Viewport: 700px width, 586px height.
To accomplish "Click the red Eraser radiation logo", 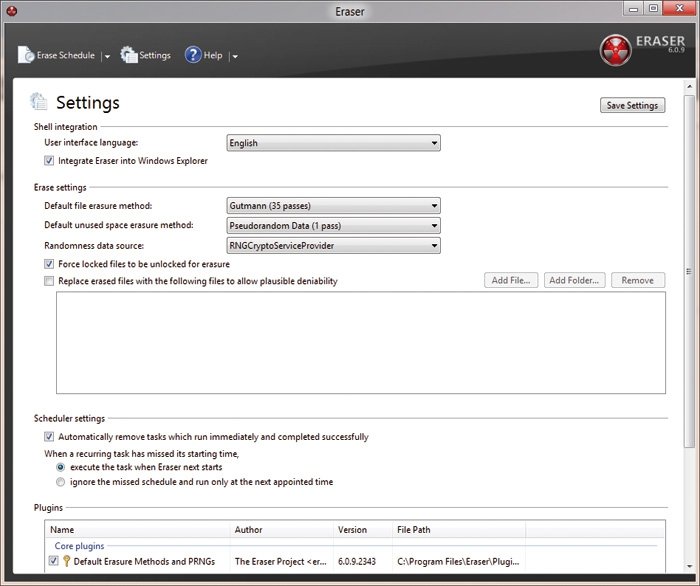I will coord(616,50).
